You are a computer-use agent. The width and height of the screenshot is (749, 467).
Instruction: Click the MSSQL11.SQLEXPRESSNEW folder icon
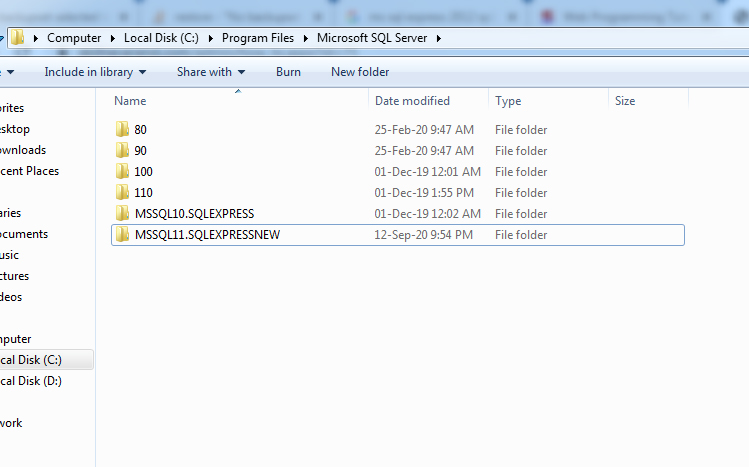click(x=122, y=234)
